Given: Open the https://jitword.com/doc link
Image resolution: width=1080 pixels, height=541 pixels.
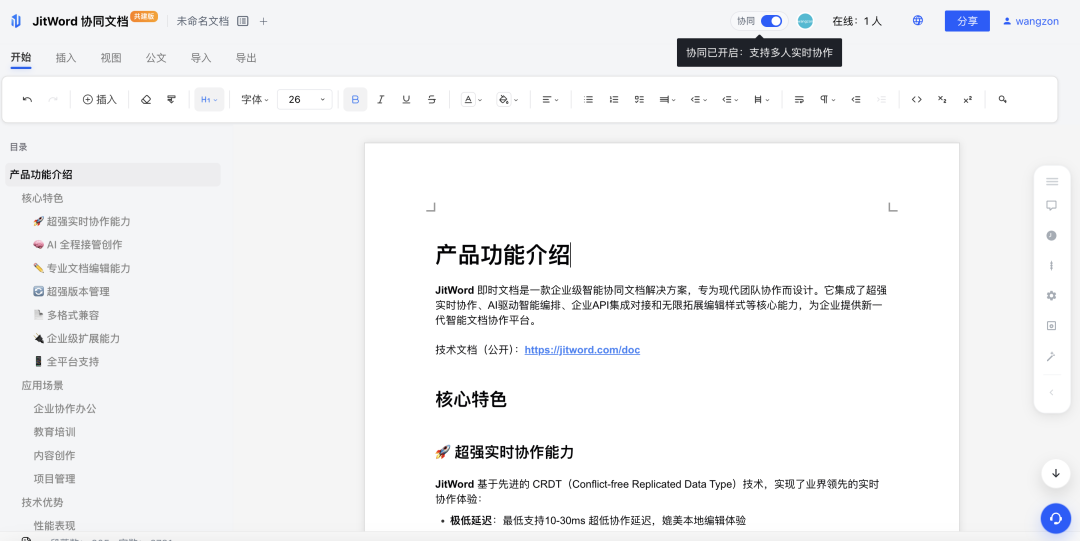Looking at the screenshot, I should [x=582, y=349].
